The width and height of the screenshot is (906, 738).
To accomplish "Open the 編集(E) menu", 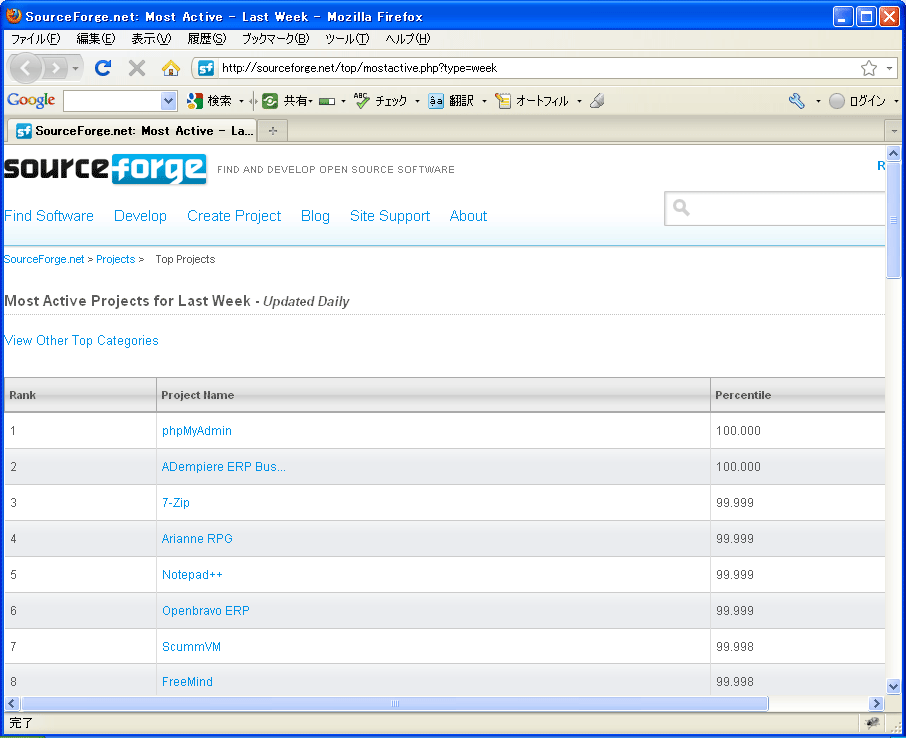I will tap(96, 39).
